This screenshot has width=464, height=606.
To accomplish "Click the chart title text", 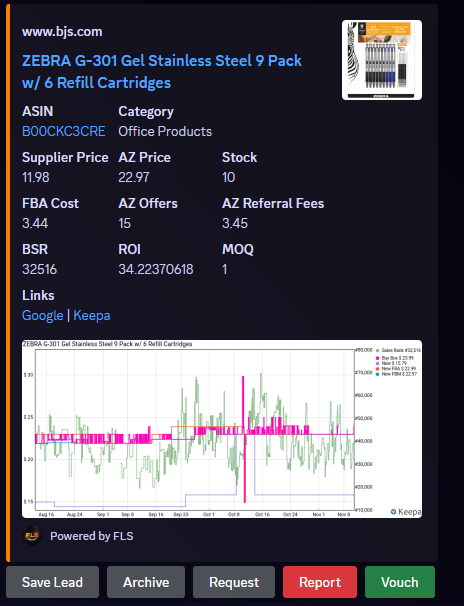I will pyautogui.click(x=107, y=344).
